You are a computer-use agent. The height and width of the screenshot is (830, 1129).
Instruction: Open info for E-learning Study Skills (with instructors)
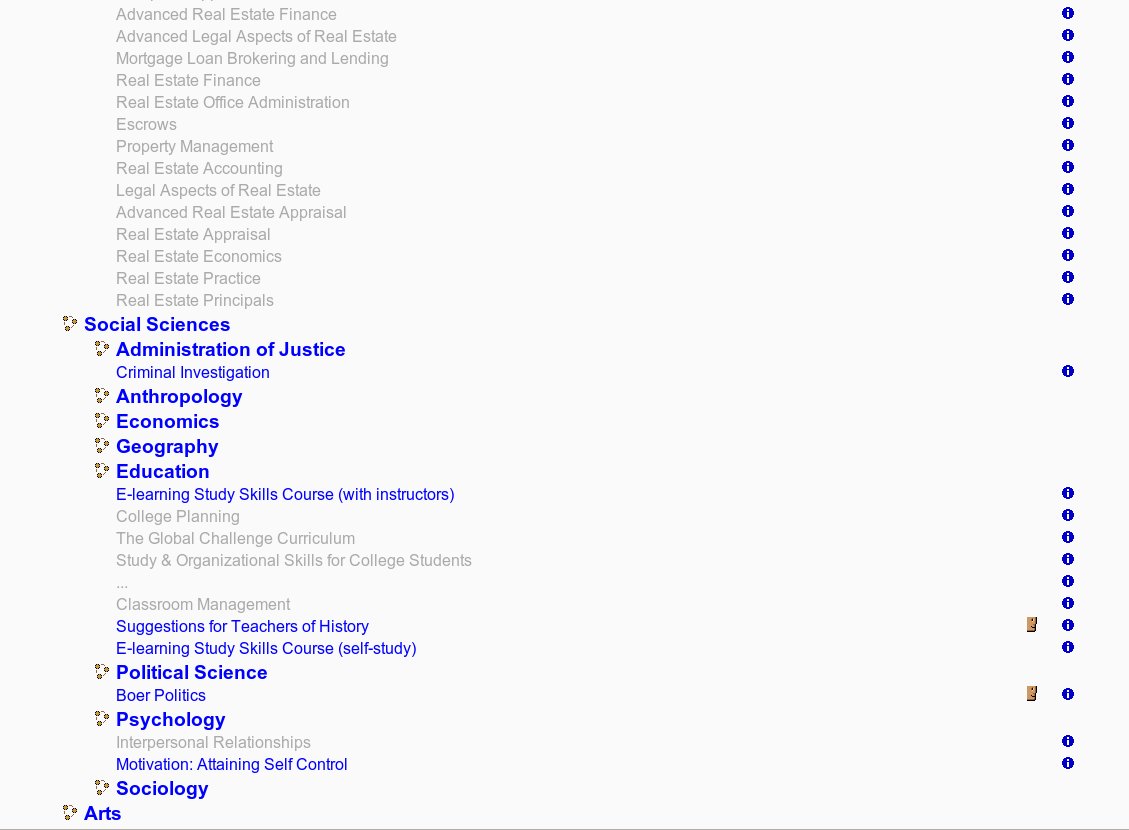click(x=1068, y=493)
